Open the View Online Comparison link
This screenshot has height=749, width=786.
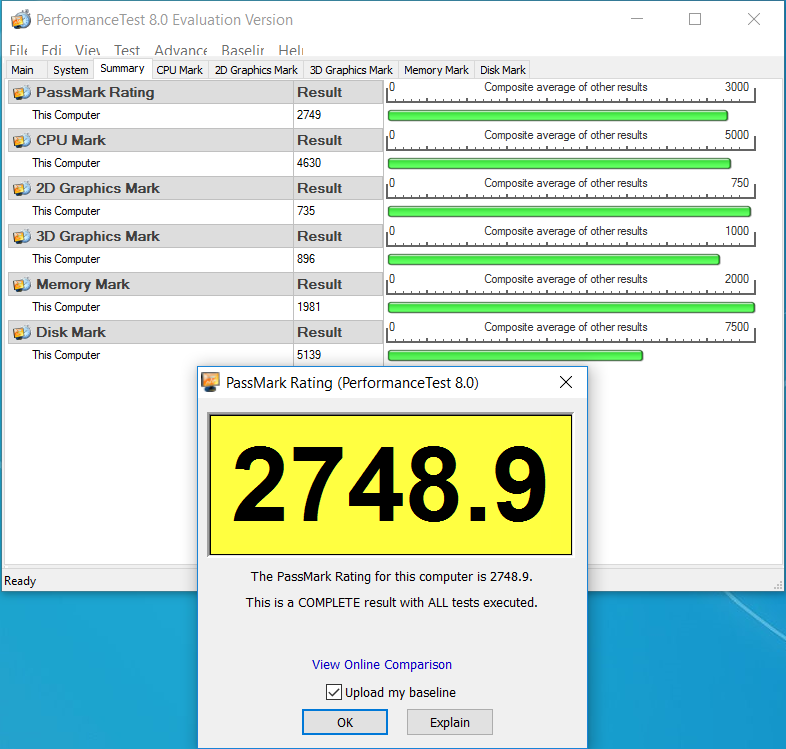382,665
